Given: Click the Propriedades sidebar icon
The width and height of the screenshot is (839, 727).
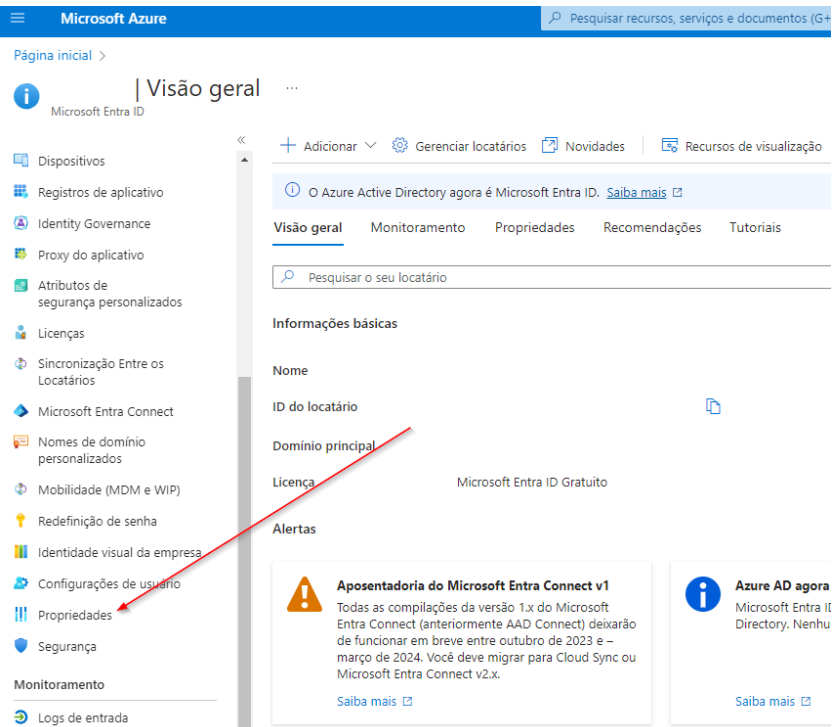Looking at the screenshot, I should [x=21, y=614].
